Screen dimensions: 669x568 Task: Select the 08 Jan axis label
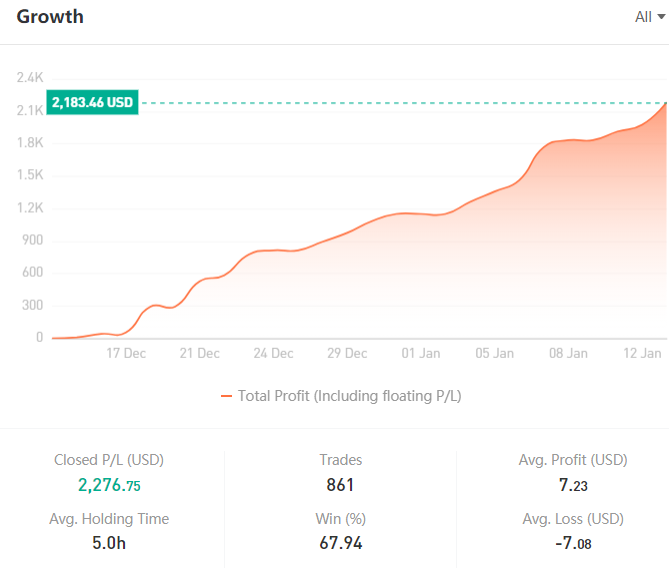pos(568,353)
